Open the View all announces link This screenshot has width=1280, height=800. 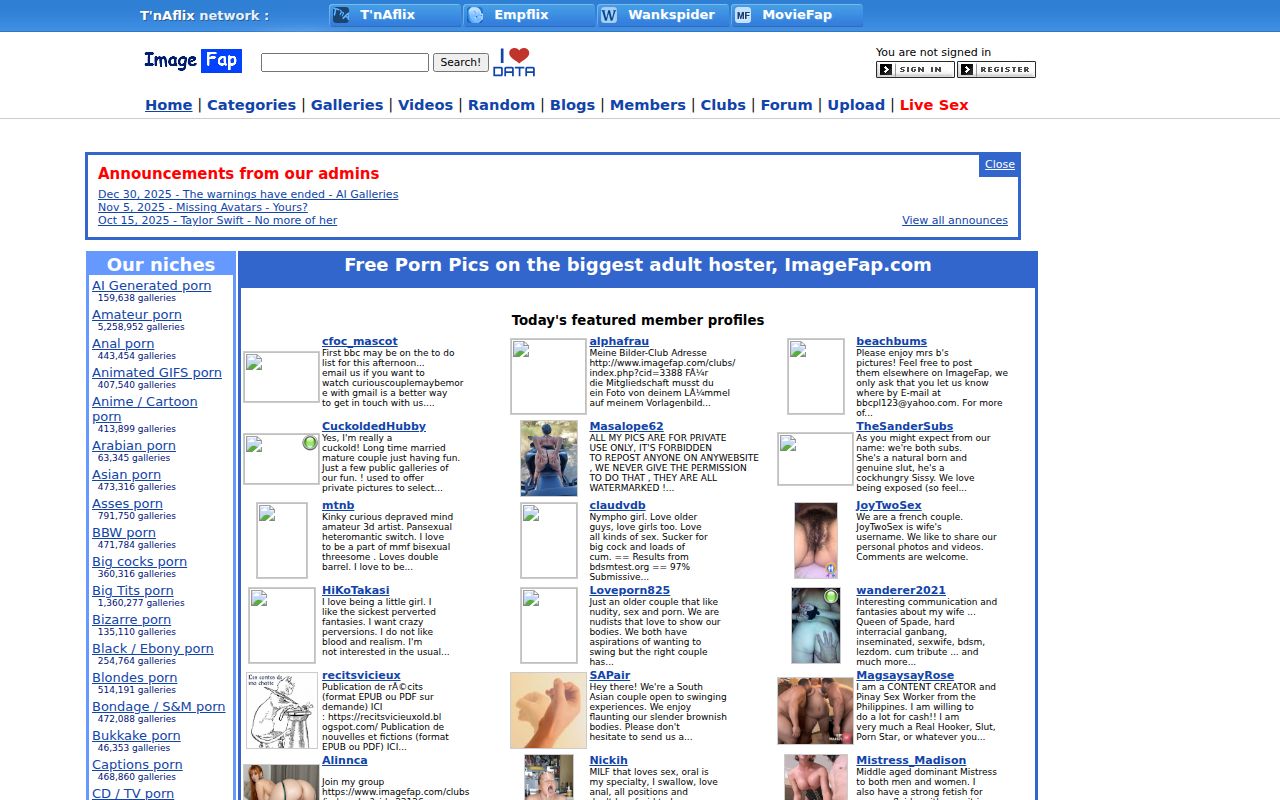[x=954, y=221]
